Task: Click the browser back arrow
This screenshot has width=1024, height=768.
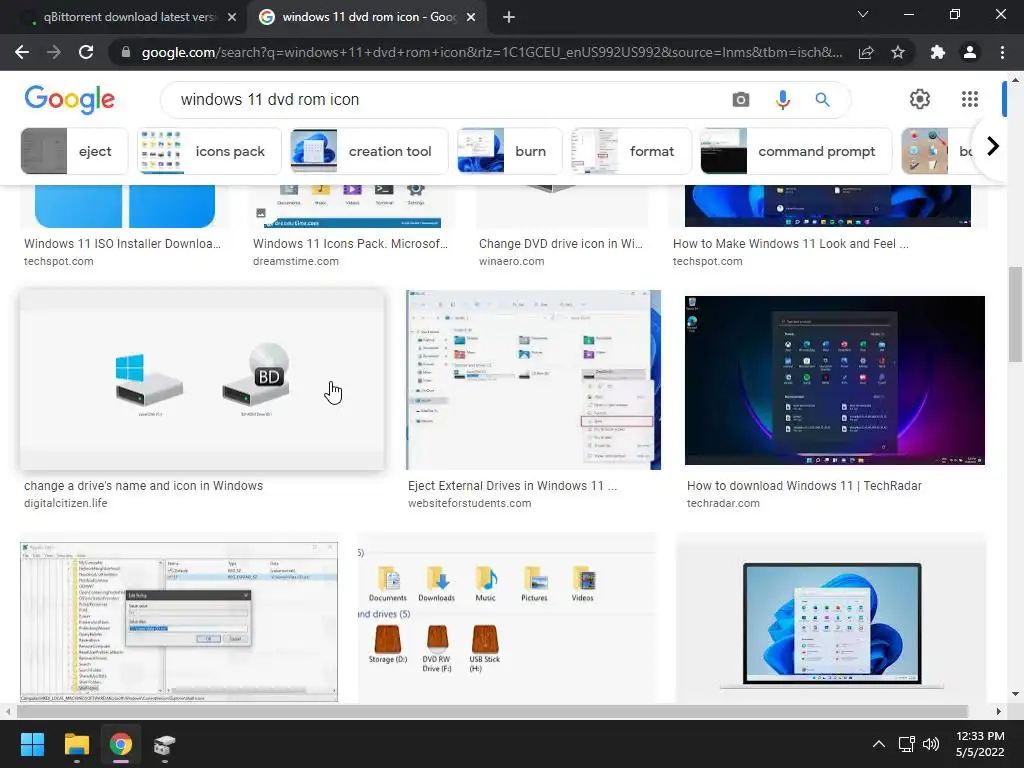Action: click(22, 52)
